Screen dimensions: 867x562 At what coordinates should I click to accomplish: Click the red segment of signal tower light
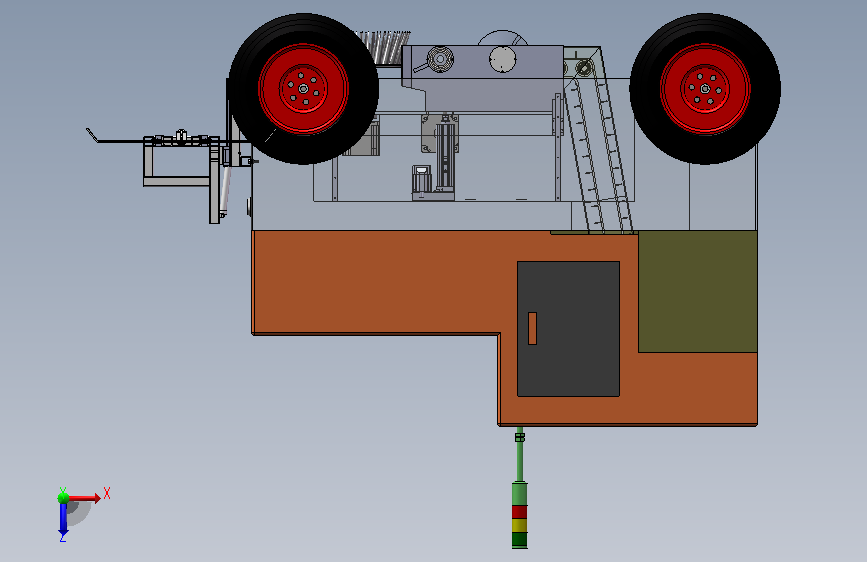(519, 512)
